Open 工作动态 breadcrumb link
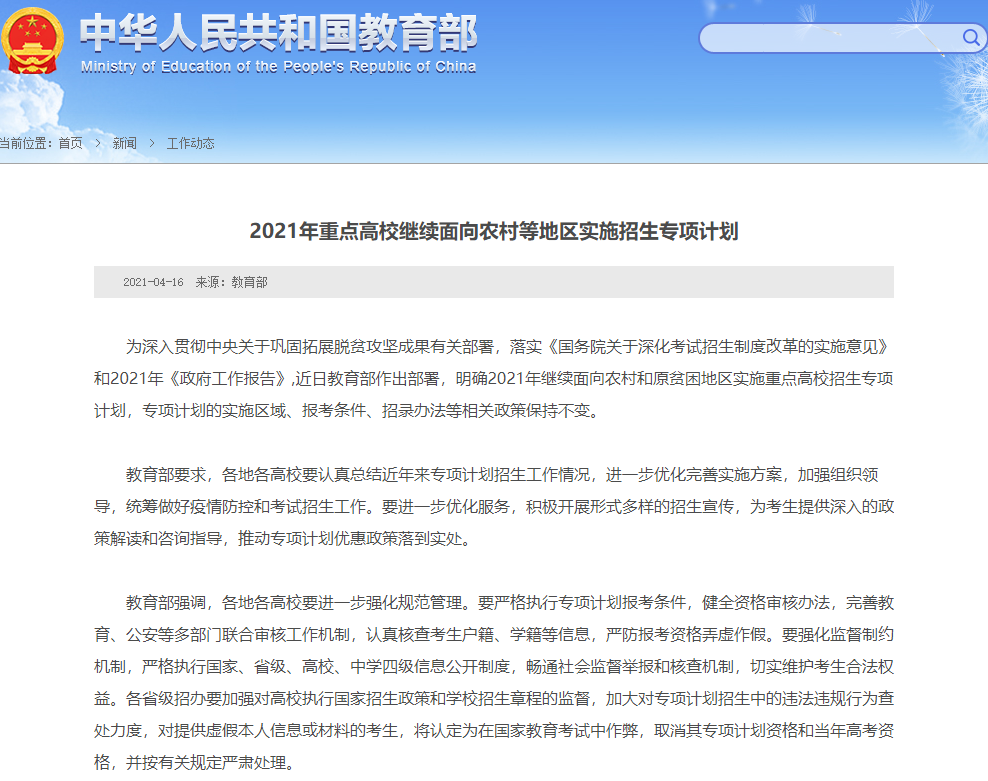Viewport: 988px width, 781px height. pyautogui.click(x=190, y=143)
